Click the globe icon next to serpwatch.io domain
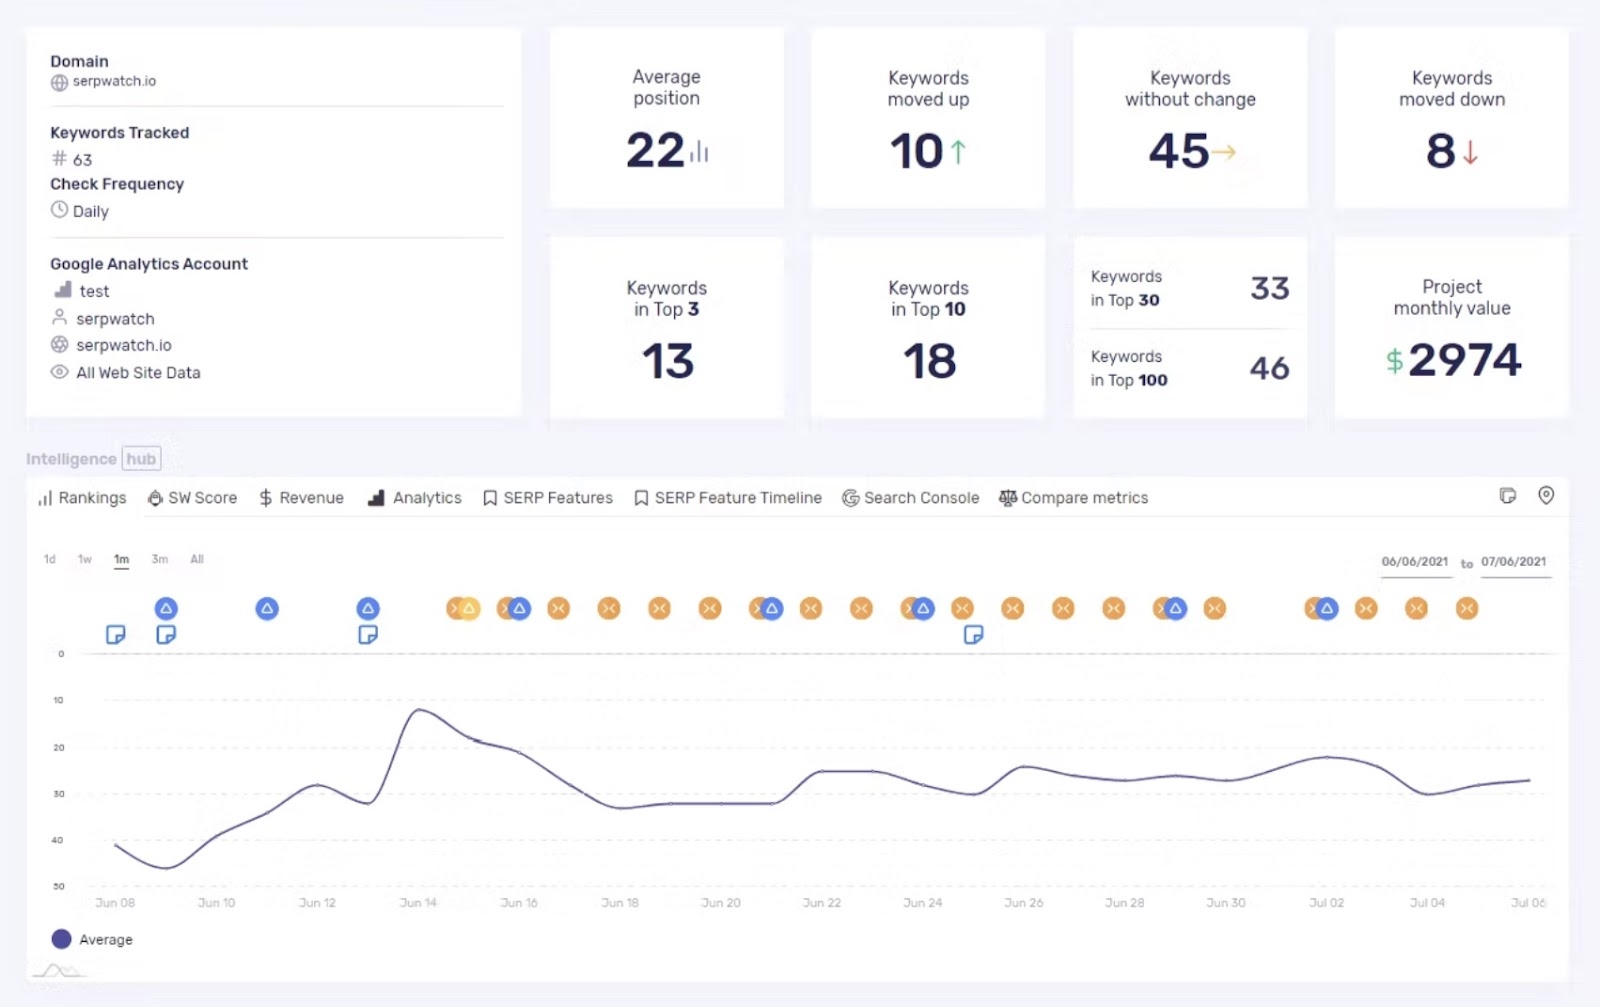The width and height of the screenshot is (1600, 1007). coord(60,82)
